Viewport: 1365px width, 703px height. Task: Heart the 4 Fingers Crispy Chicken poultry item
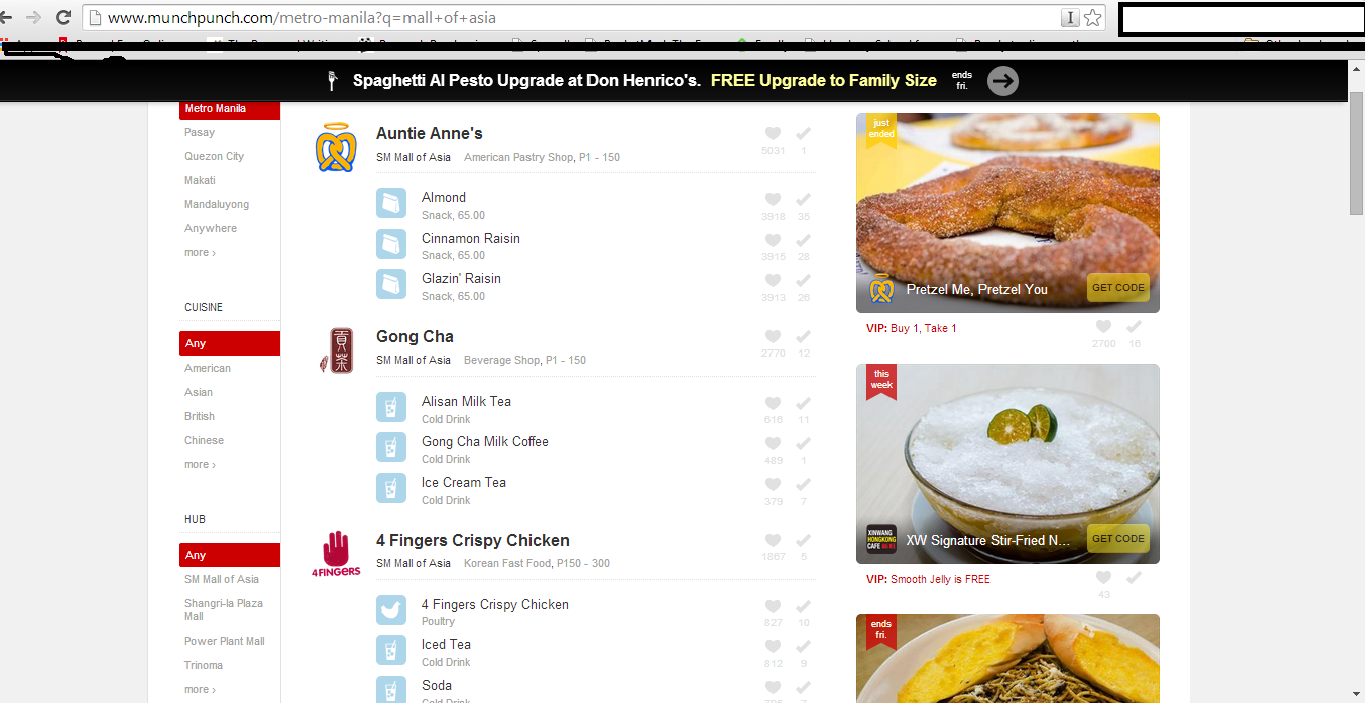(773, 607)
